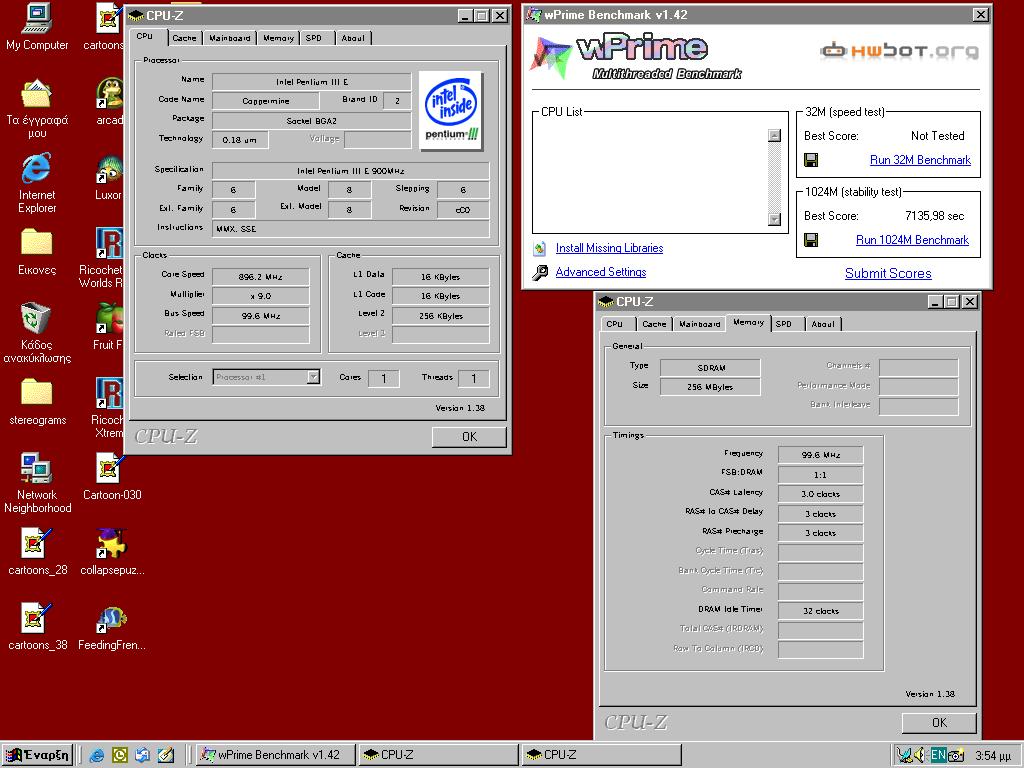
Task: Open the Processor Selection dropdown in CPU-Z
Action: coord(266,377)
